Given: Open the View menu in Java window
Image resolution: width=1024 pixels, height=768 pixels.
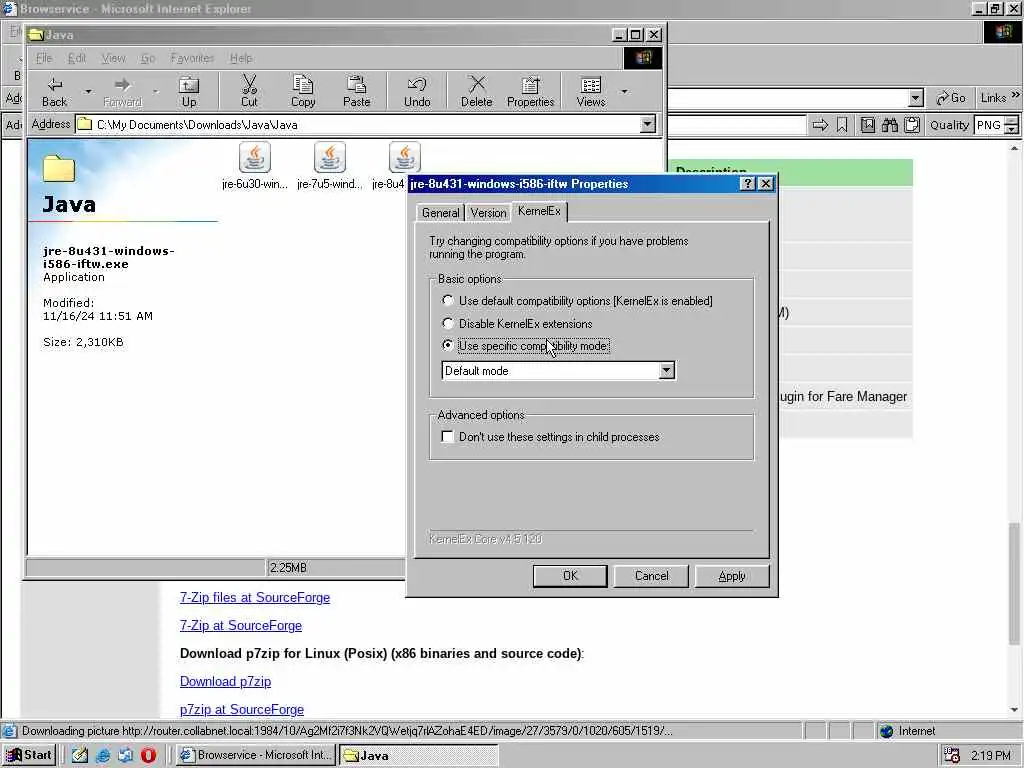Looking at the screenshot, I should click(x=113, y=58).
